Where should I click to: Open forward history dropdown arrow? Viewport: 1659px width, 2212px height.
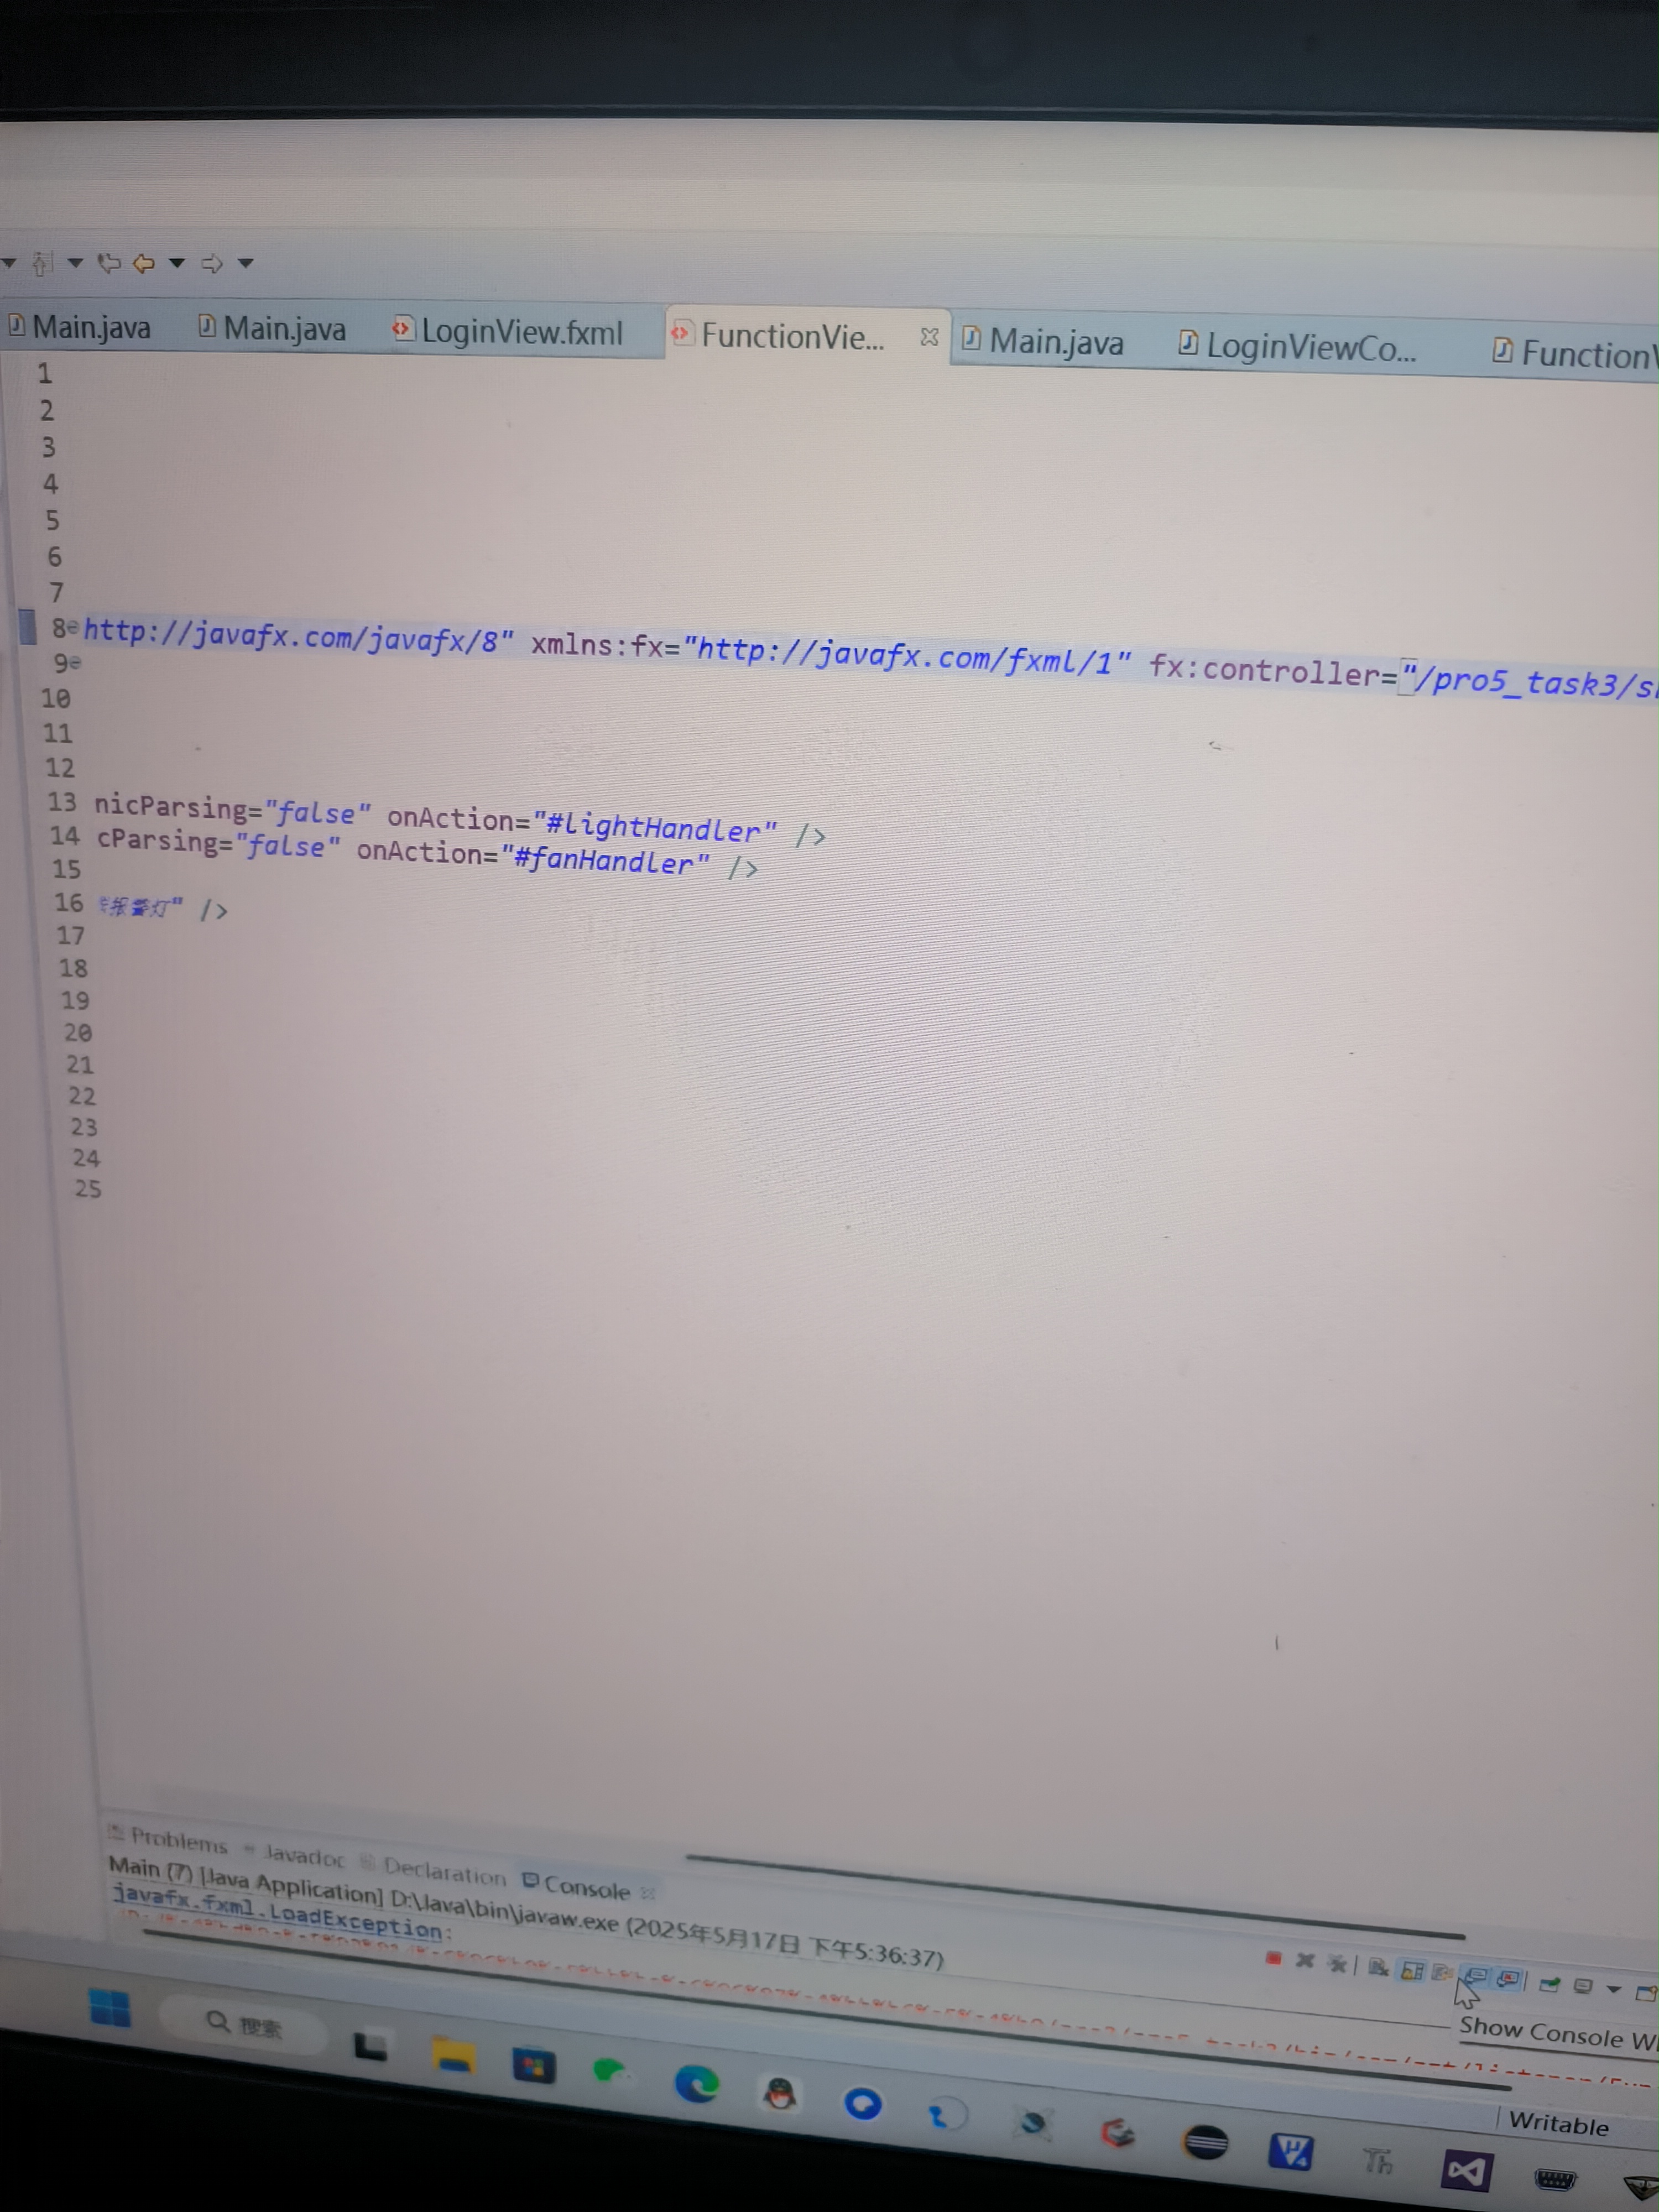point(245,264)
